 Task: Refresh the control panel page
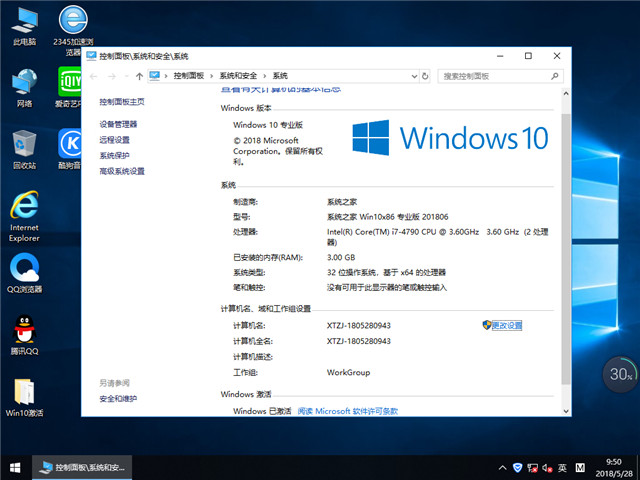pos(425,76)
